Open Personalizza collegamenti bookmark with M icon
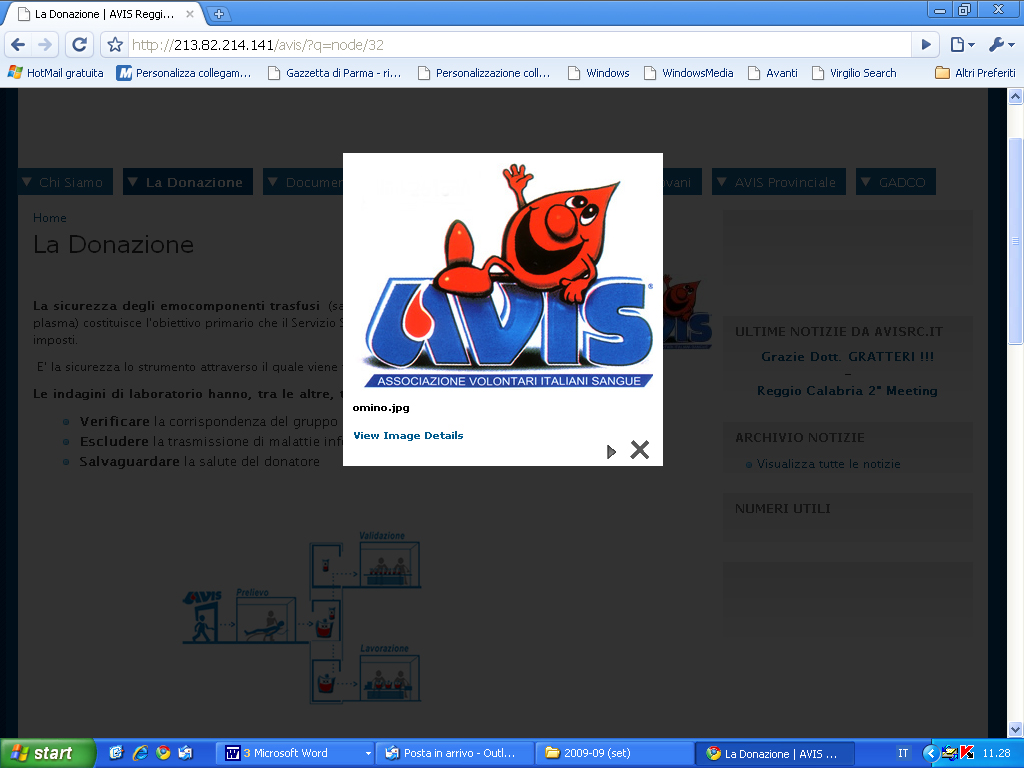The image size is (1024, 768). (184, 73)
